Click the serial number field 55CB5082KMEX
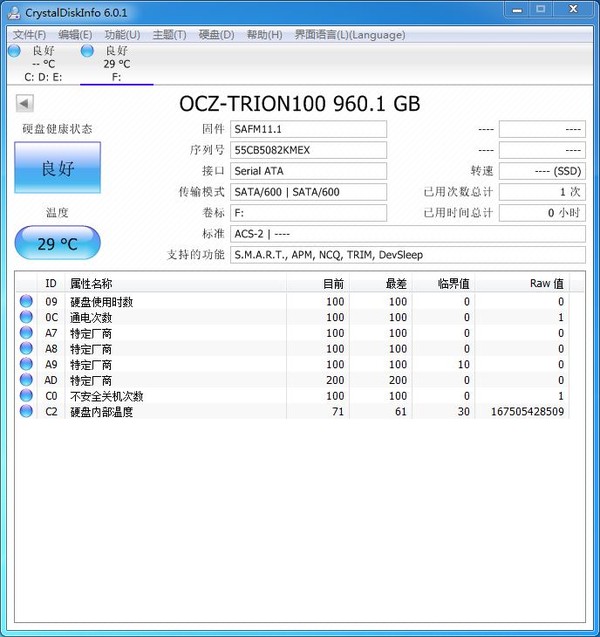Screen dimensions: 600x637 pos(308,150)
